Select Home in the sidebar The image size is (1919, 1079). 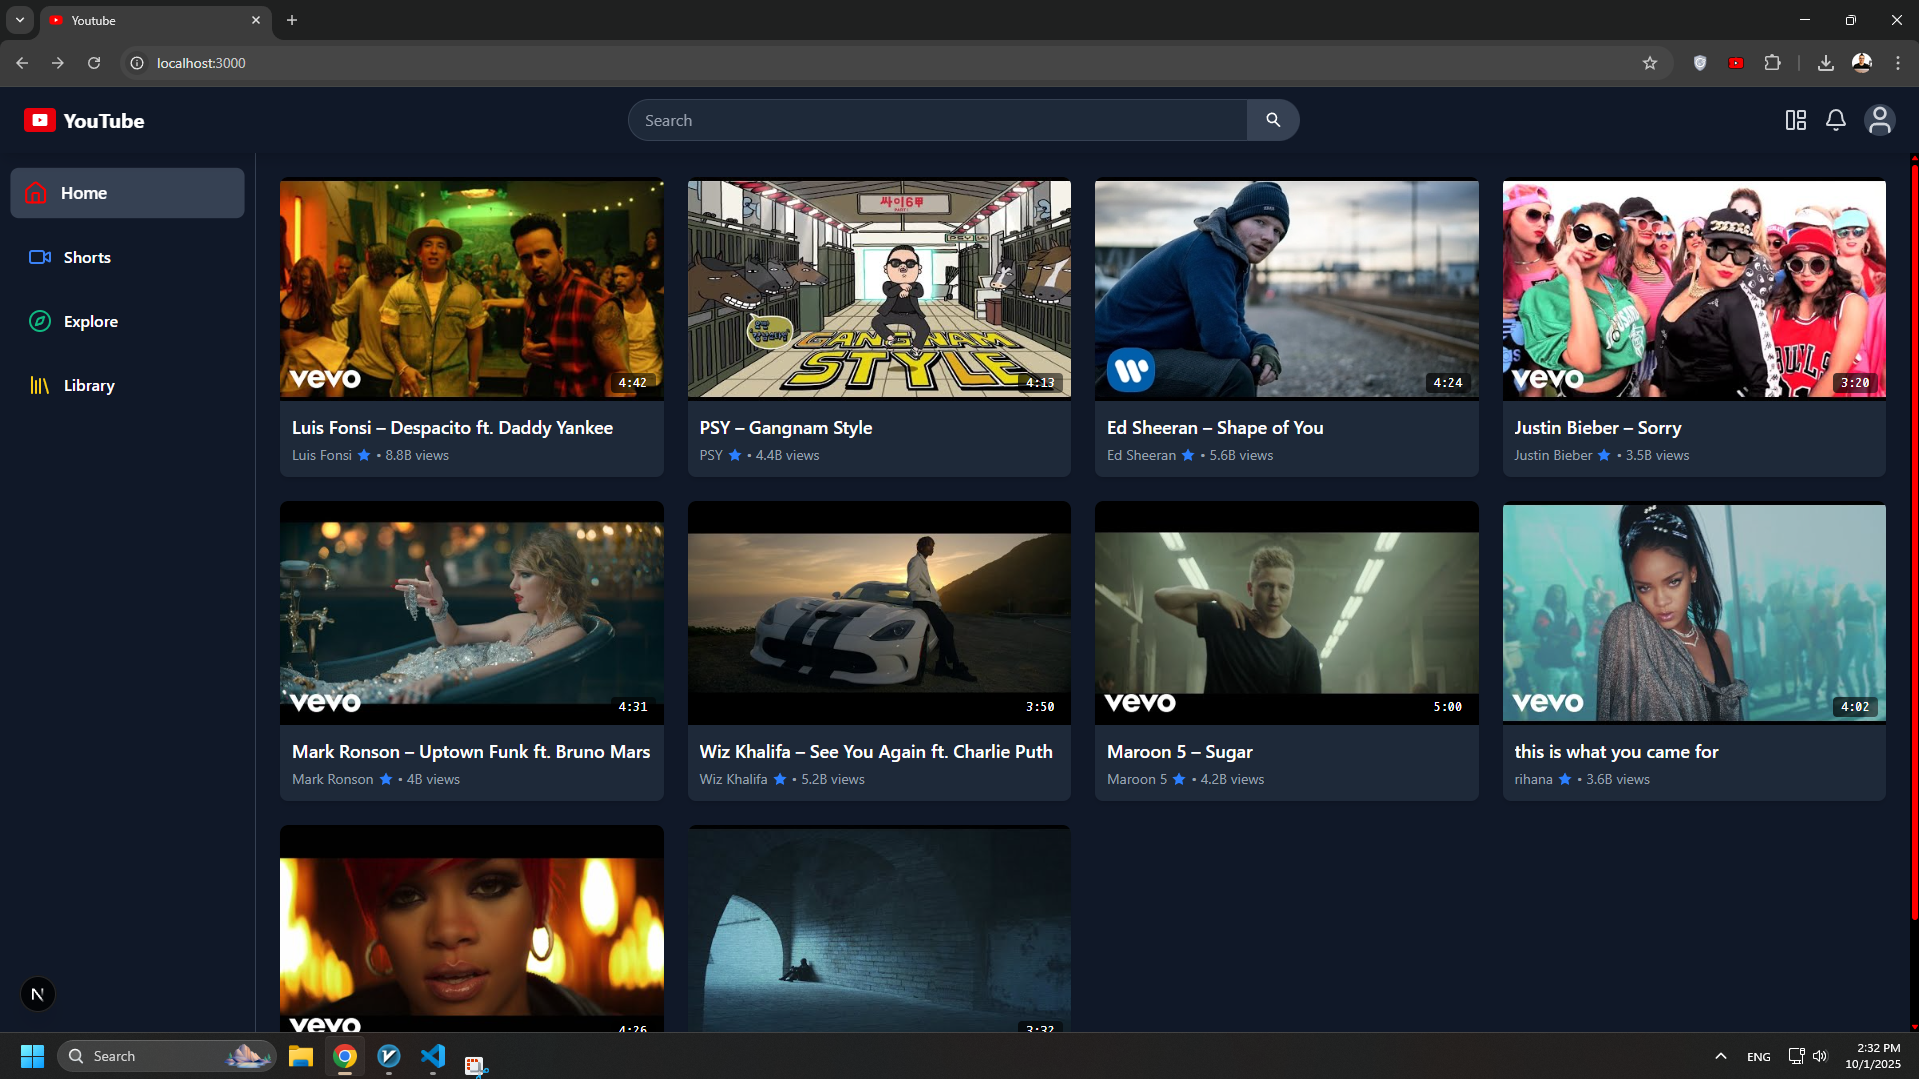click(127, 193)
